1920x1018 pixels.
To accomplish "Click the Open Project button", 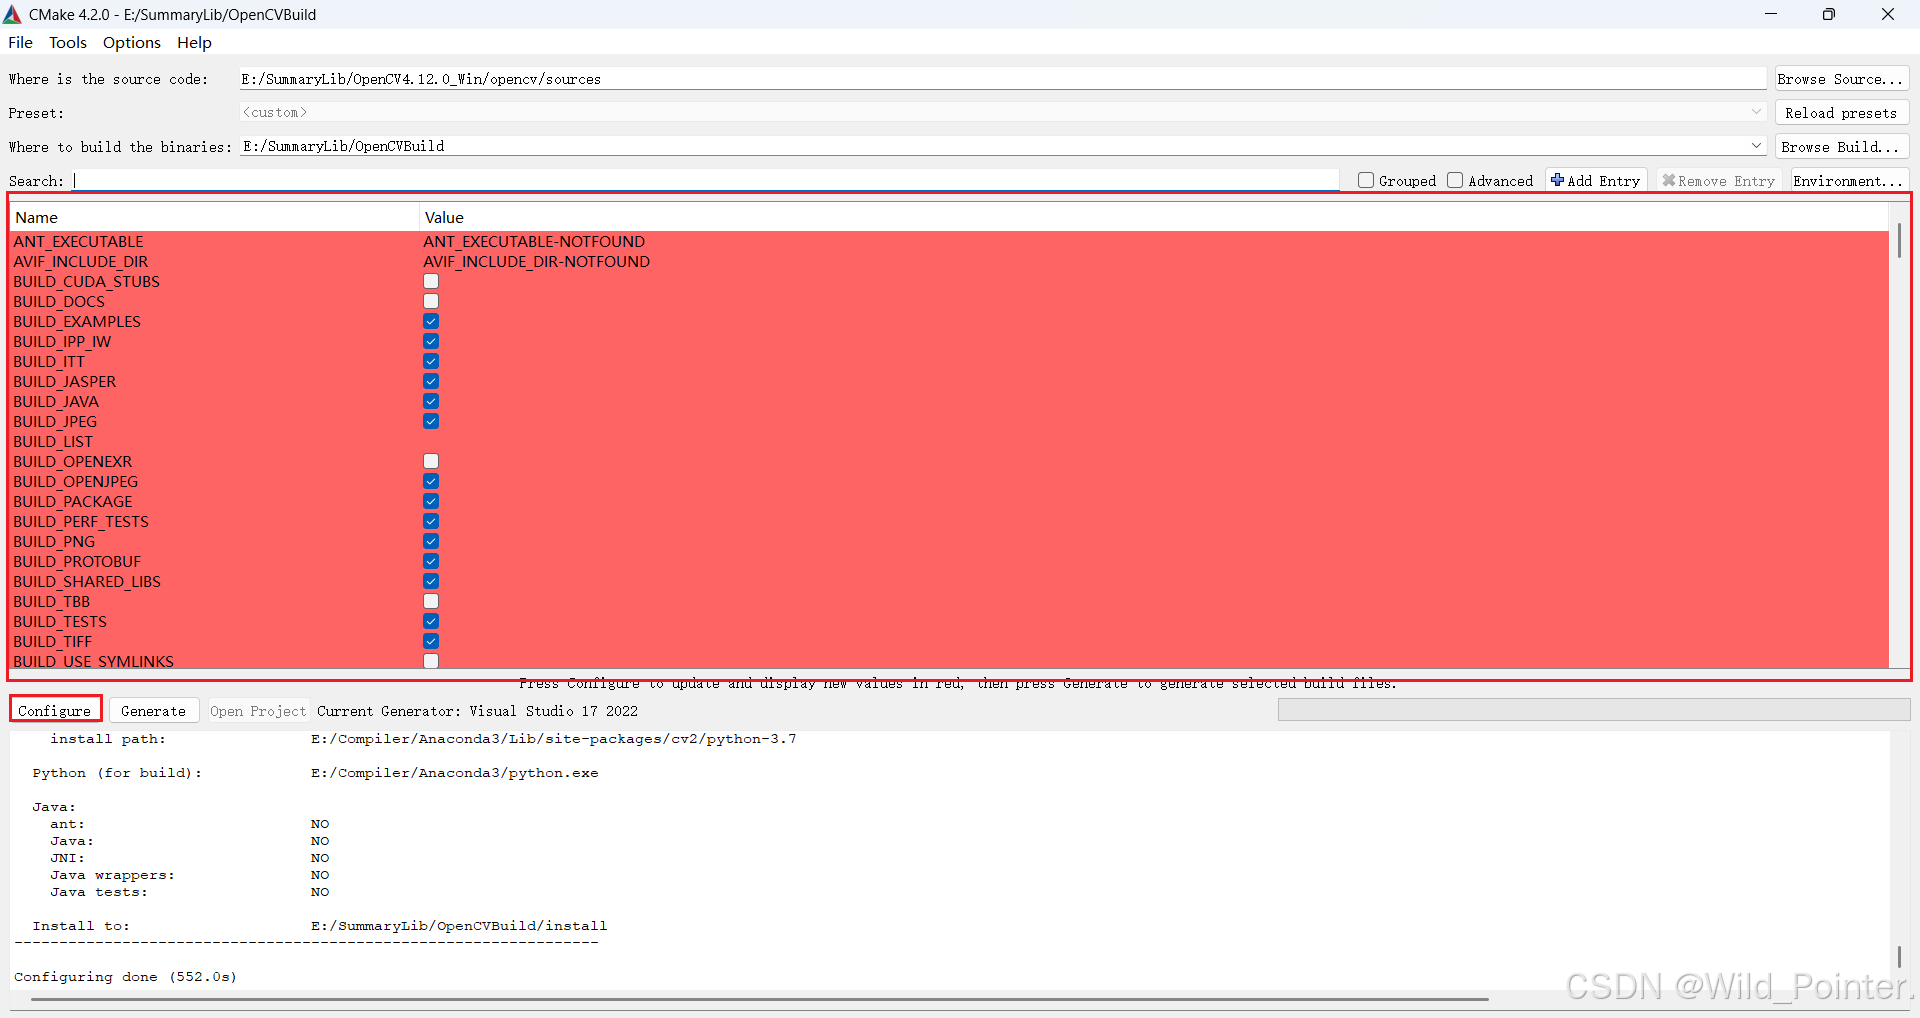I will [258, 711].
